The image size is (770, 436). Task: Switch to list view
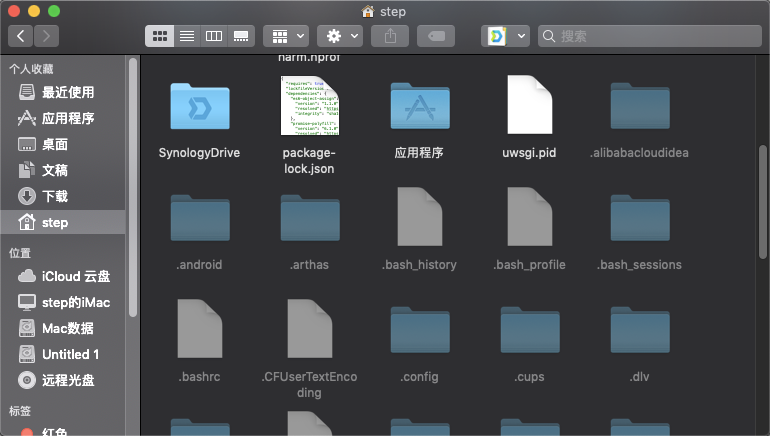[x=187, y=36]
